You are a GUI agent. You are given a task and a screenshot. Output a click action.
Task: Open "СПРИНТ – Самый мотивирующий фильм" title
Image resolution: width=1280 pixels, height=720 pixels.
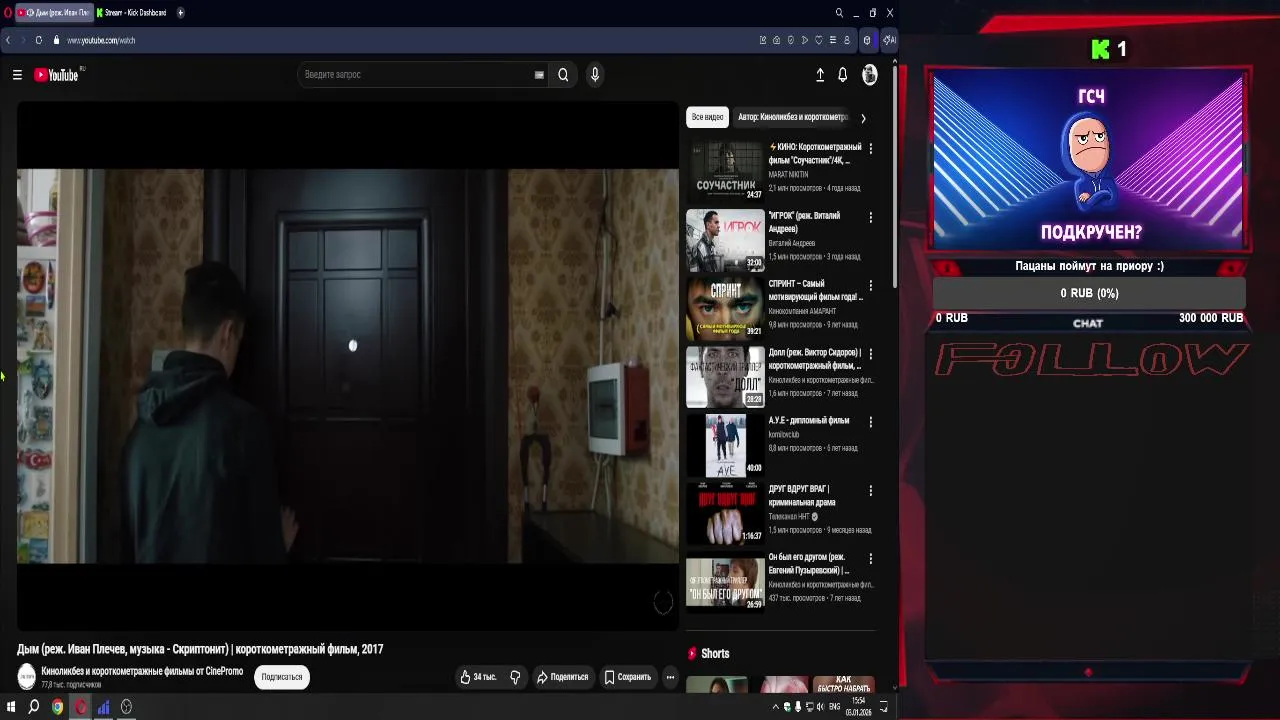point(815,290)
